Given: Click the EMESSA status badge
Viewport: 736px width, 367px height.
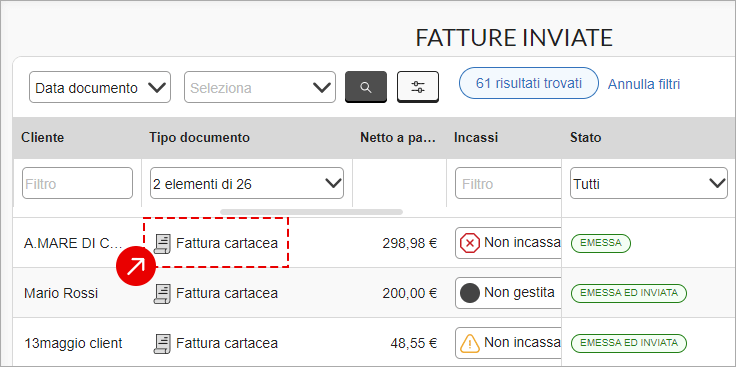Looking at the screenshot, I should coord(601,243).
